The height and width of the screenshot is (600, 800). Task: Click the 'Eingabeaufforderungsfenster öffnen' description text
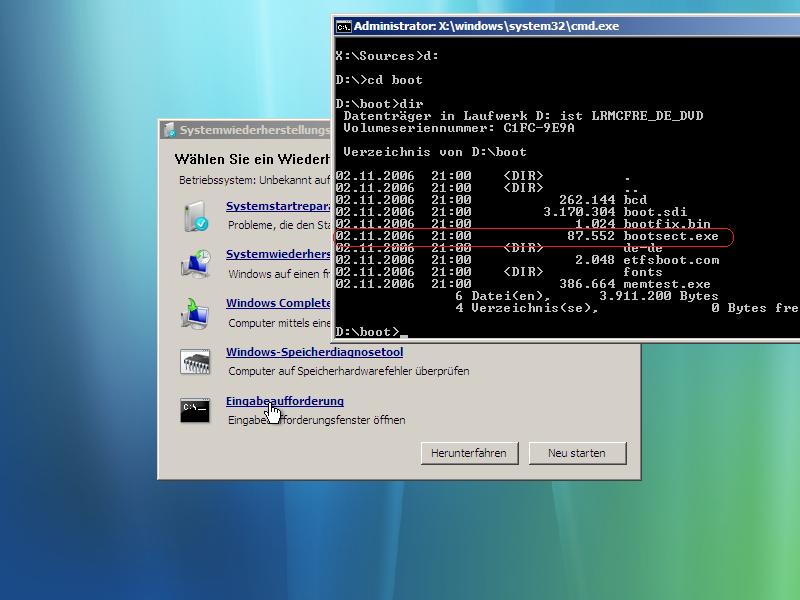[x=317, y=420]
